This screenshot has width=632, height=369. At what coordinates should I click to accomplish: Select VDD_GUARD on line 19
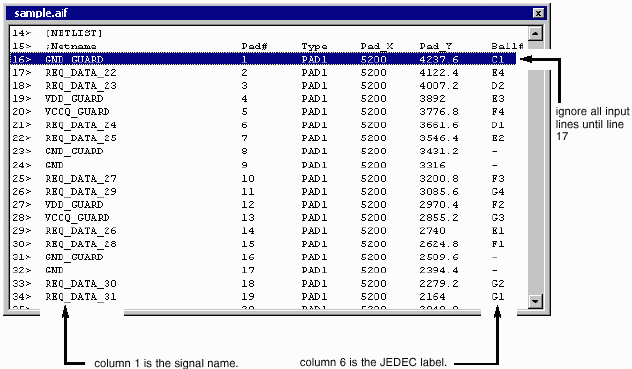(x=74, y=98)
